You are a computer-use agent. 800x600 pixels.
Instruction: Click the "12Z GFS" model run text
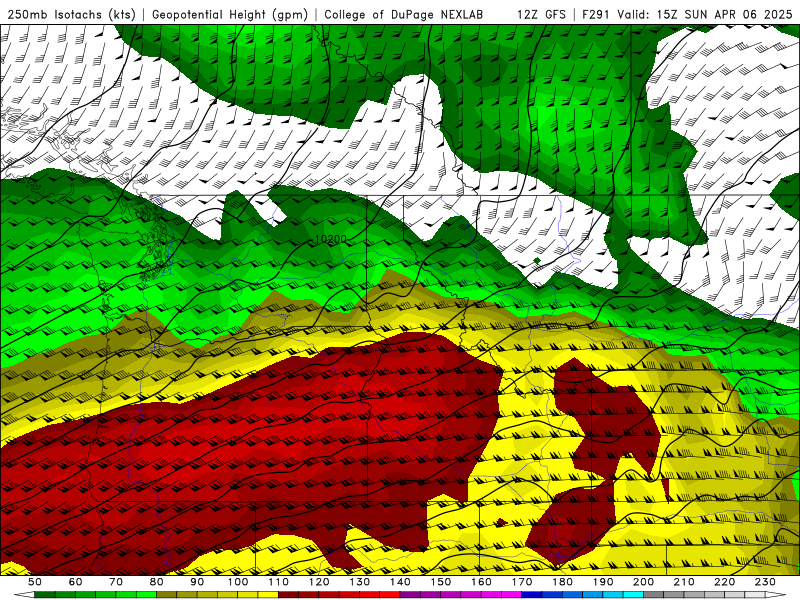tap(541, 14)
